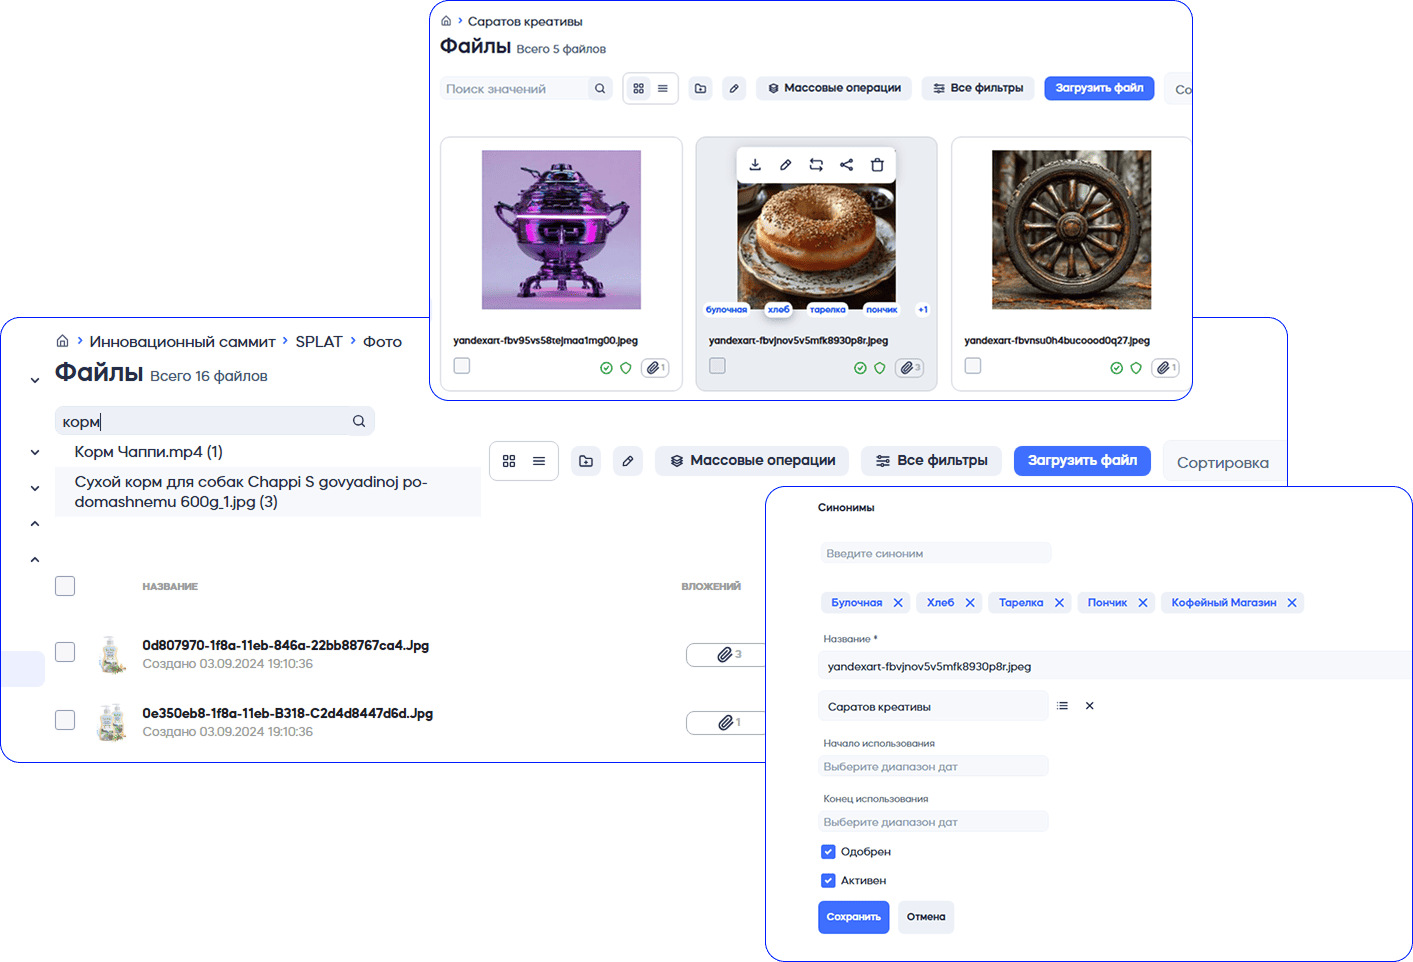Switch to list view in Саратов креативы panel
This screenshot has height=962, width=1413.
[663, 89]
